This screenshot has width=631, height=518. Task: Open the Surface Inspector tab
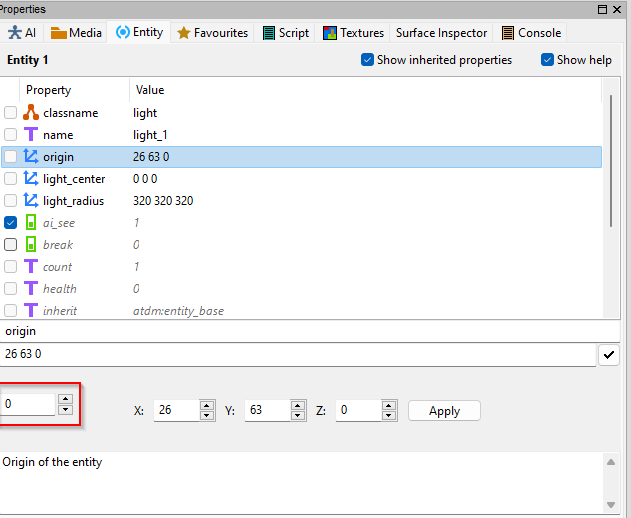[442, 33]
